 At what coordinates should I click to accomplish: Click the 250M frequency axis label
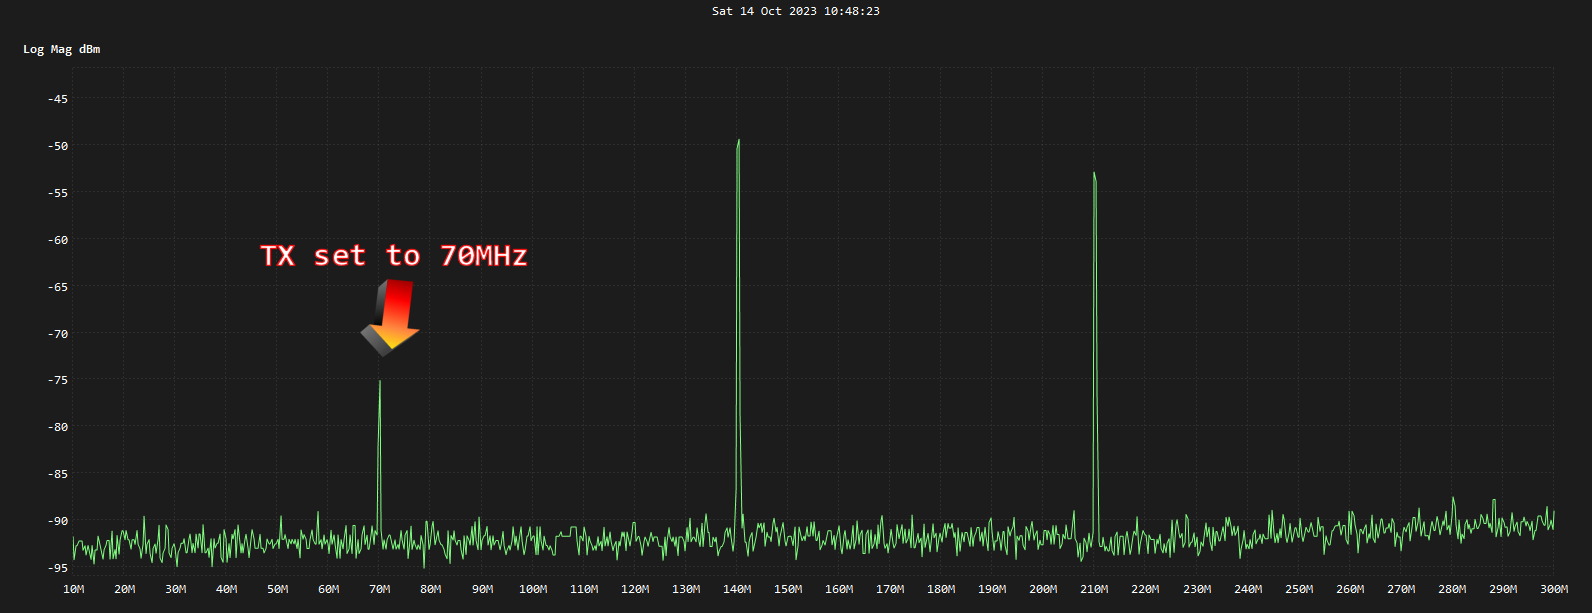1299,589
